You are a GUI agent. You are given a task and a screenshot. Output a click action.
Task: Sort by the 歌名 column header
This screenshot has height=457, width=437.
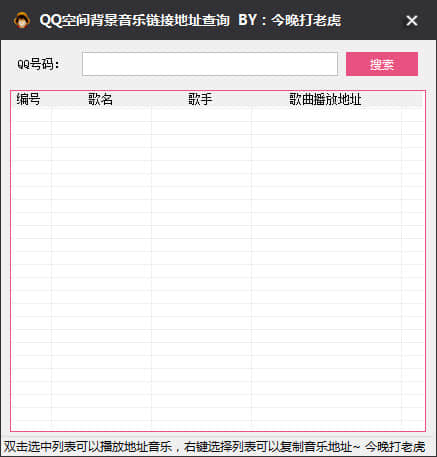[x=101, y=99]
